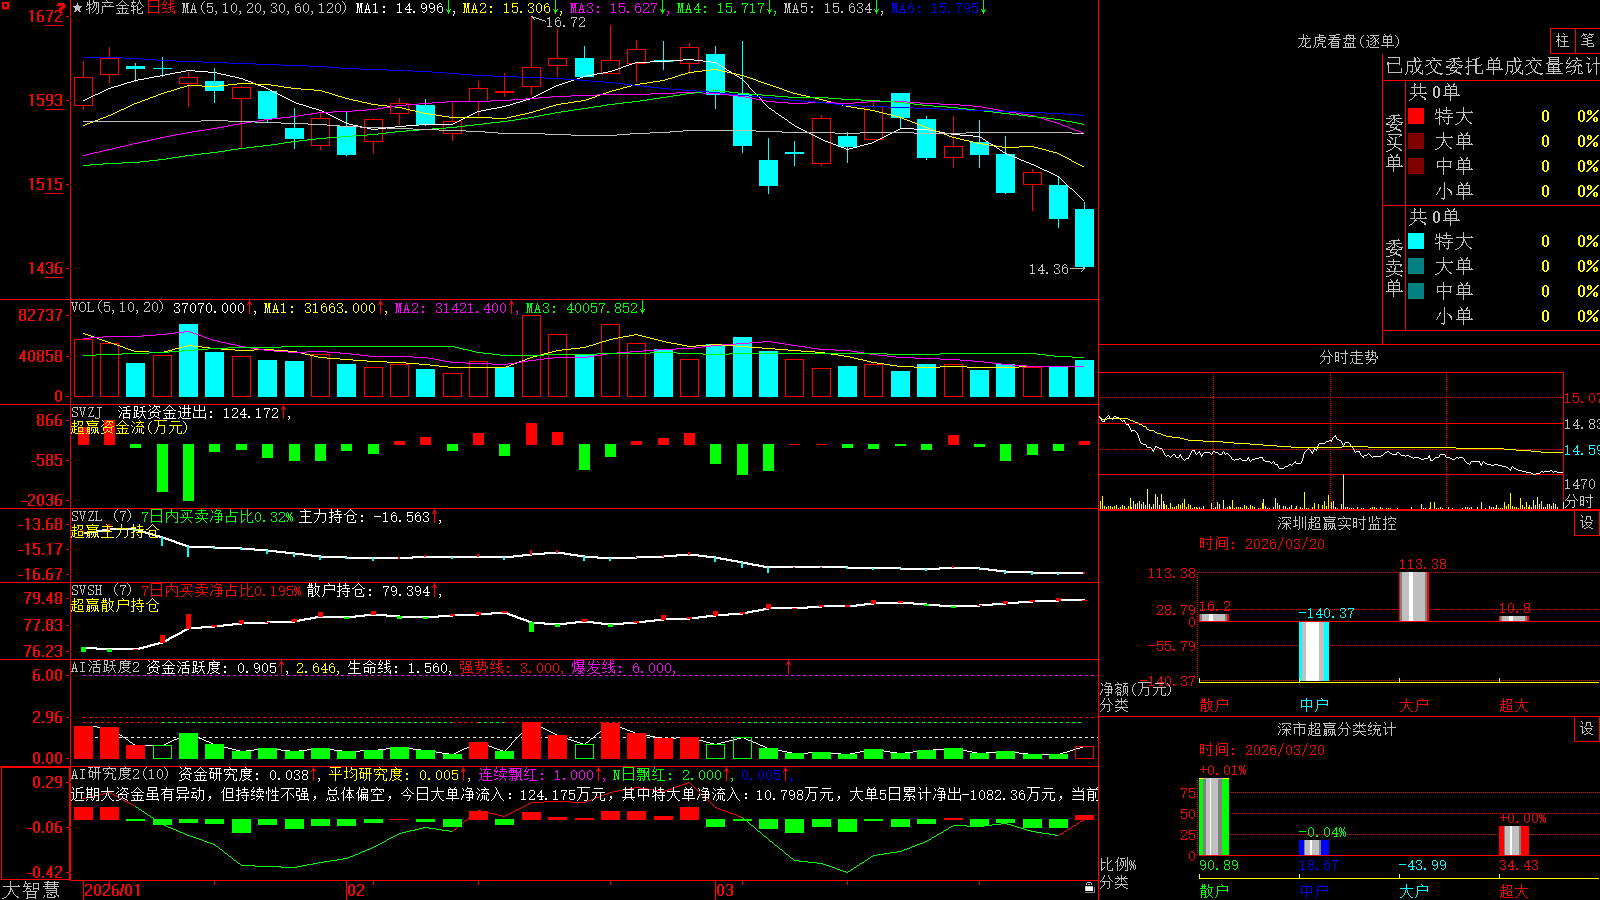Click the 连续飘红: 1.000 label
Screen dimensions: 1600x900
pos(540,774)
